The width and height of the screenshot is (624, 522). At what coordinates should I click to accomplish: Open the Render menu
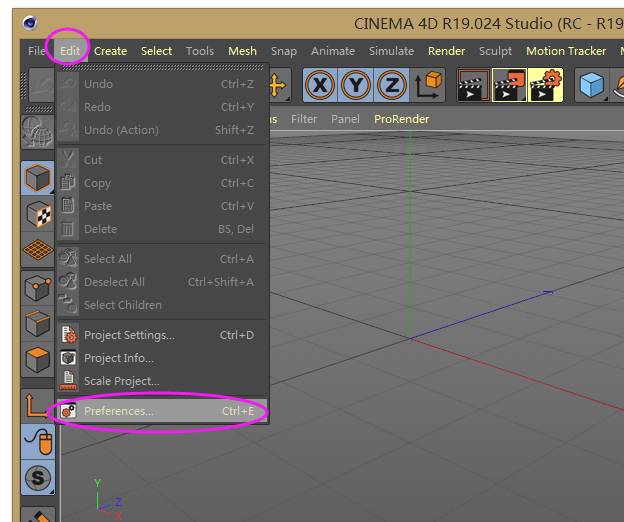tap(446, 51)
